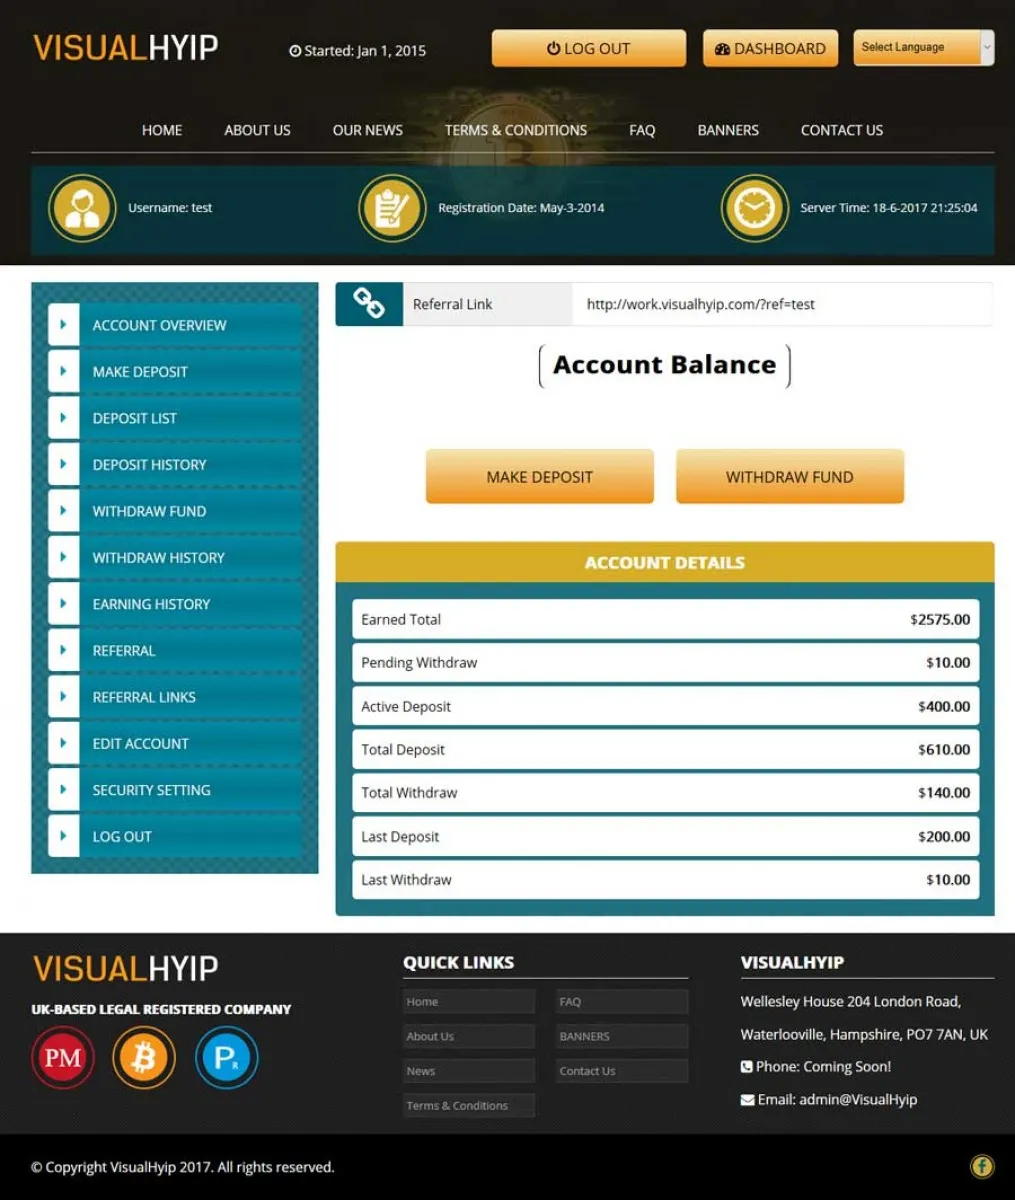This screenshot has height=1200, width=1015.
Task: Click the user avatar icon beside Username
Action: (82, 208)
